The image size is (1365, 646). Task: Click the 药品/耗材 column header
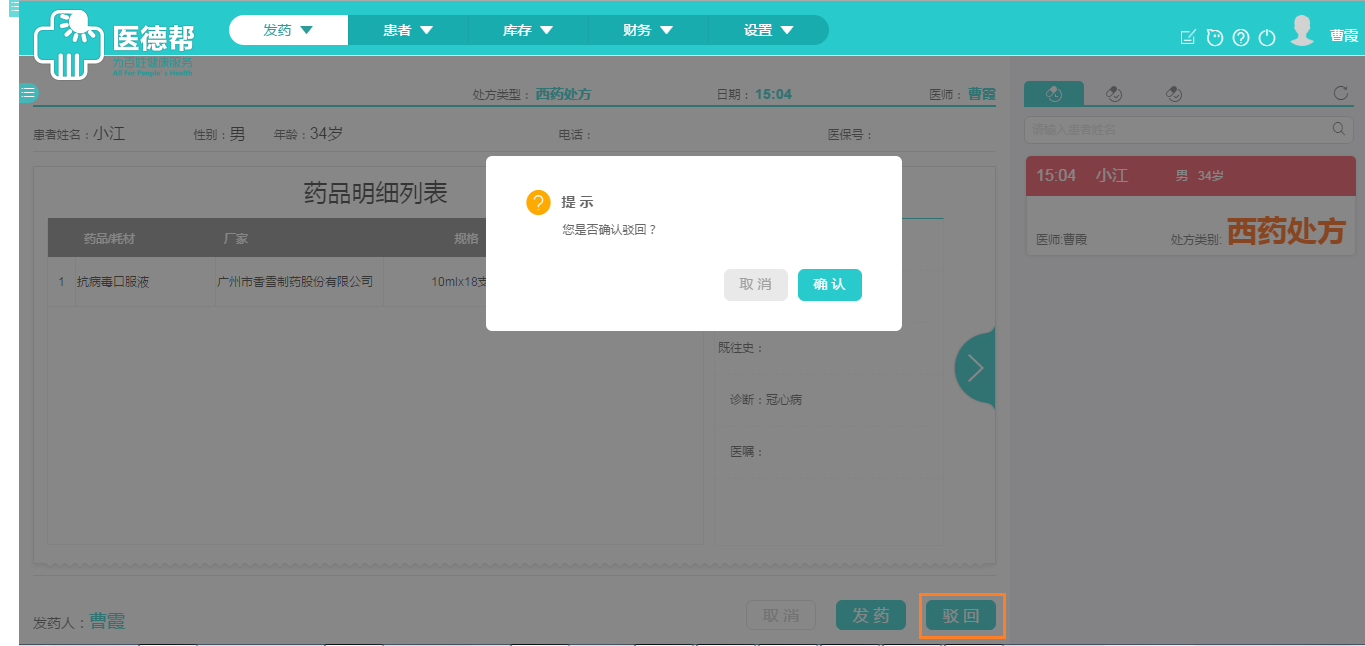(x=110, y=239)
